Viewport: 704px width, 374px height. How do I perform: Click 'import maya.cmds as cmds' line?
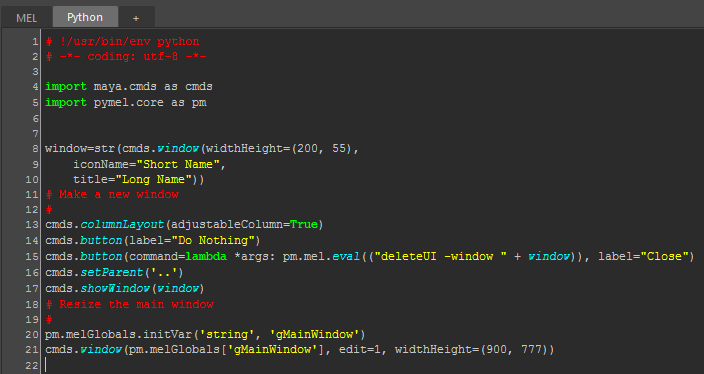(x=129, y=86)
